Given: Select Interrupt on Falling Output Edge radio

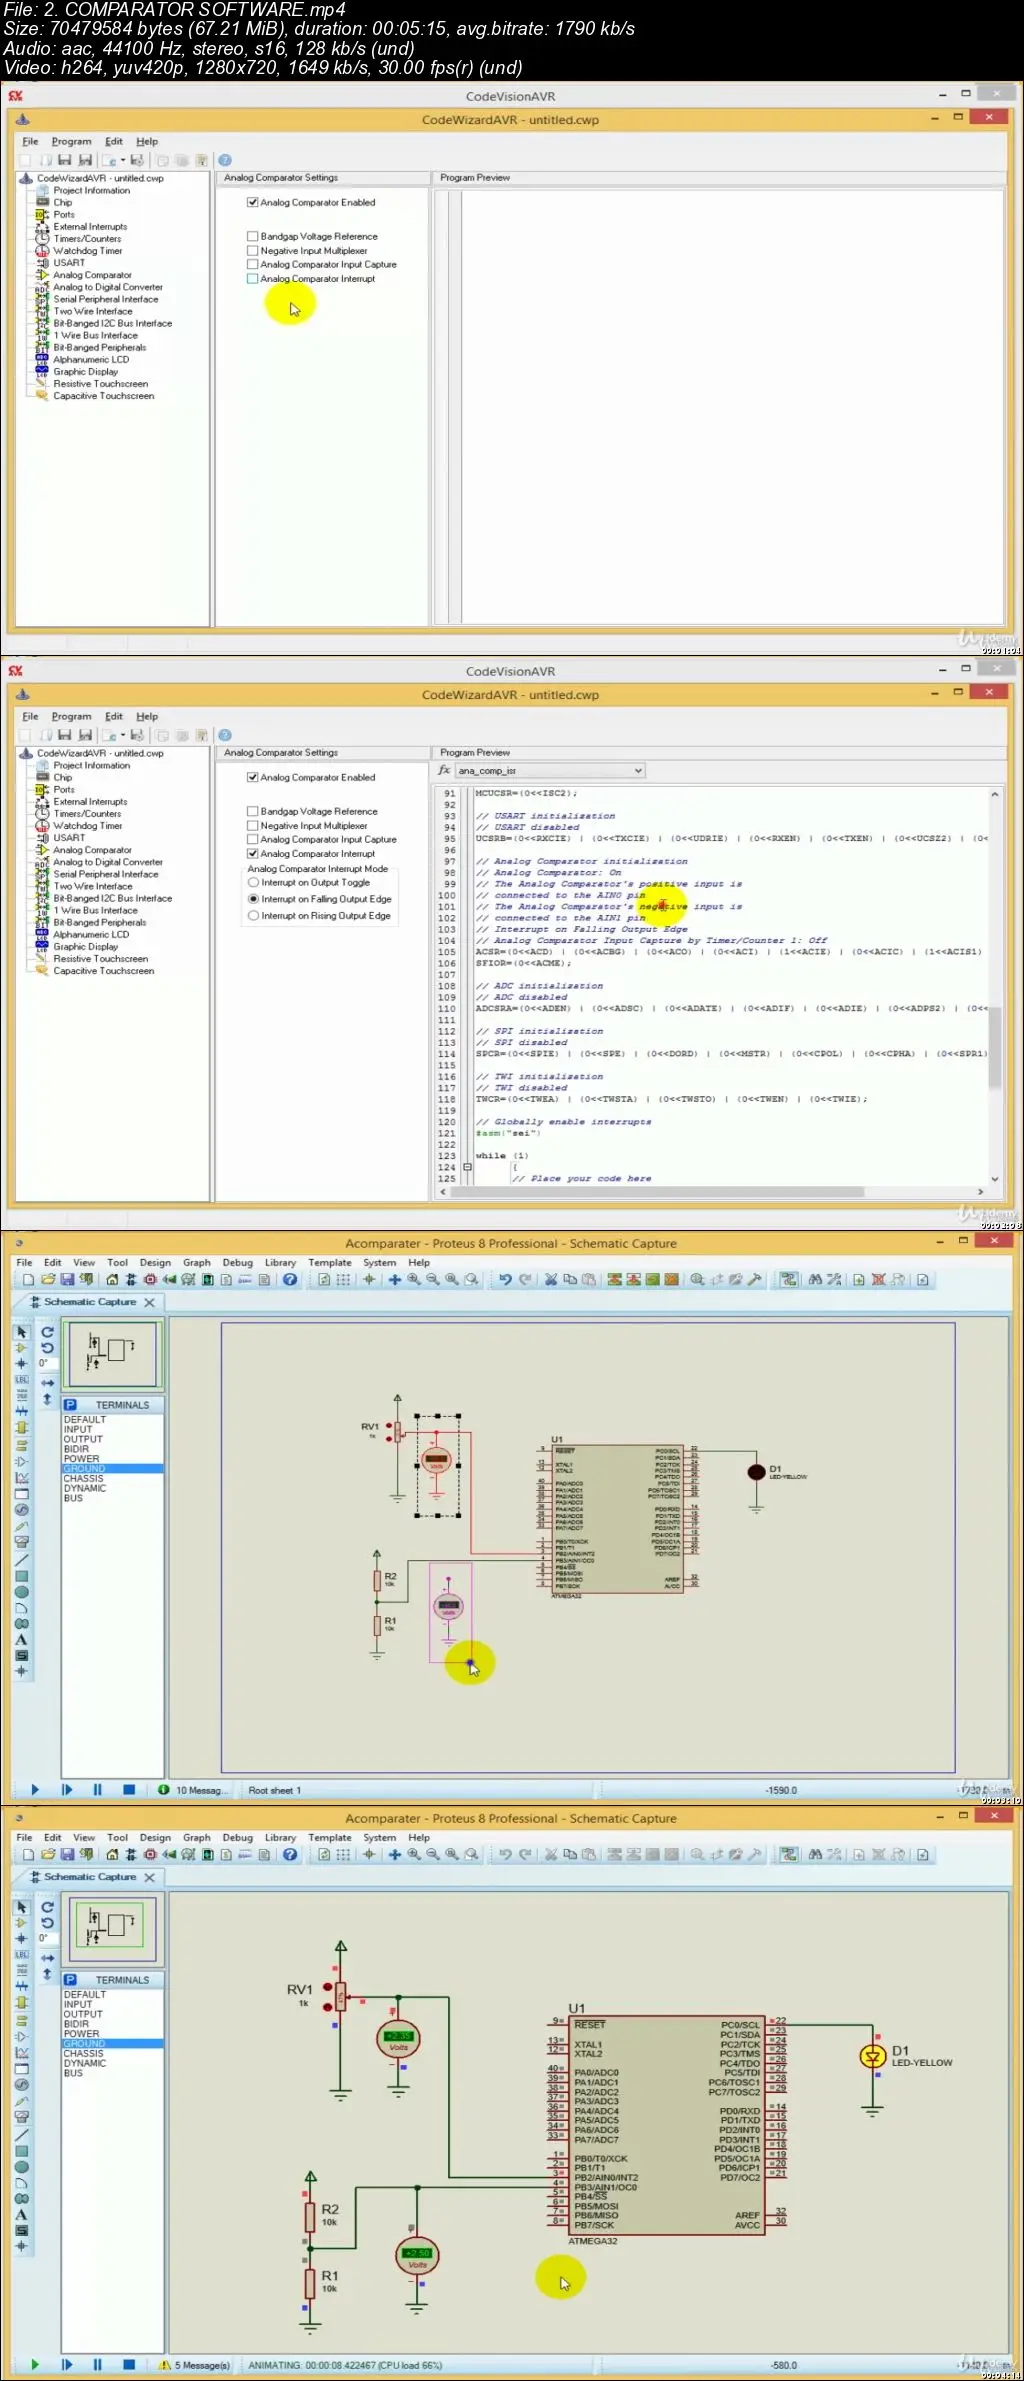Looking at the screenshot, I should tap(254, 899).
